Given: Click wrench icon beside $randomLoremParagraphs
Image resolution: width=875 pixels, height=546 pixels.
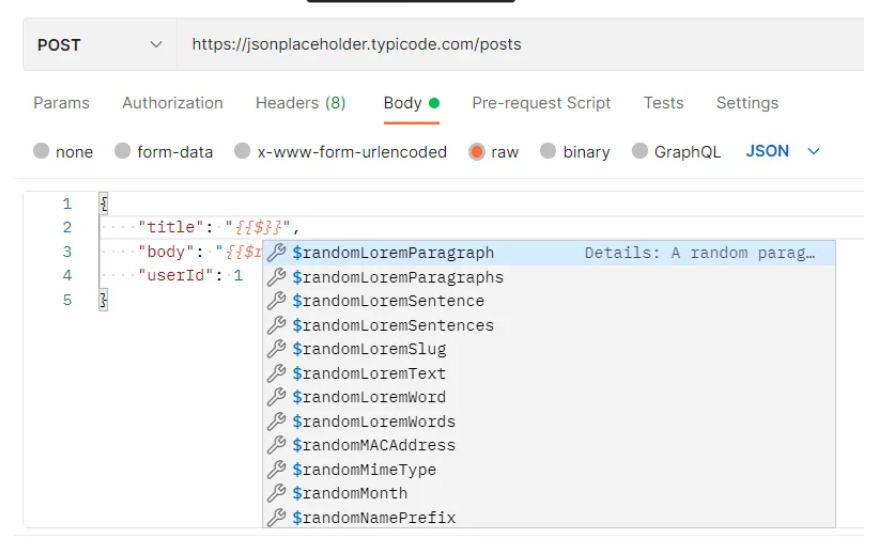Looking at the screenshot, I should click(x=276, y=277).
